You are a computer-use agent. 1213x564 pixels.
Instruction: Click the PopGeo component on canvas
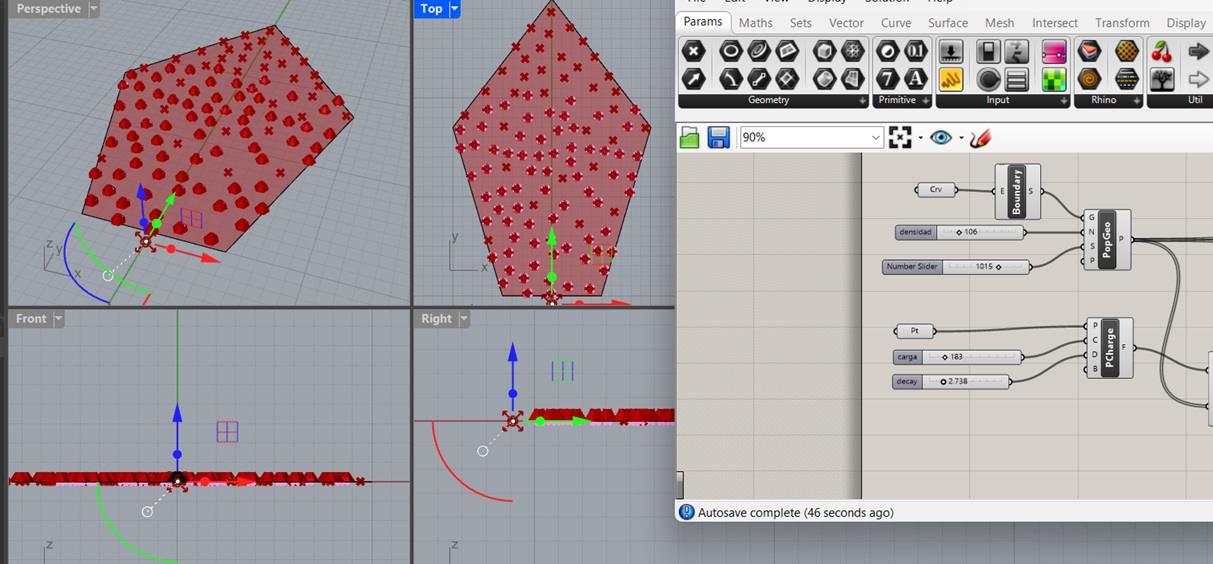coord(1107,239)
